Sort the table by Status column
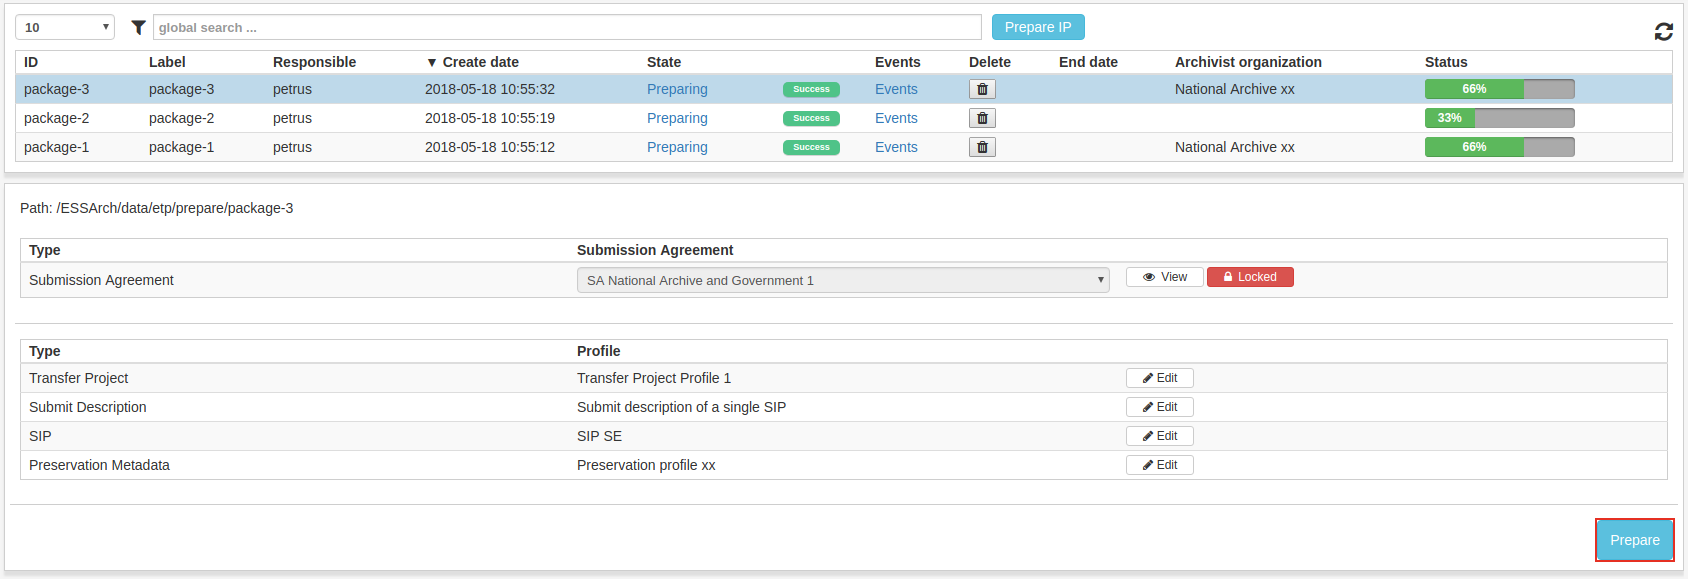 [1446, 62]
